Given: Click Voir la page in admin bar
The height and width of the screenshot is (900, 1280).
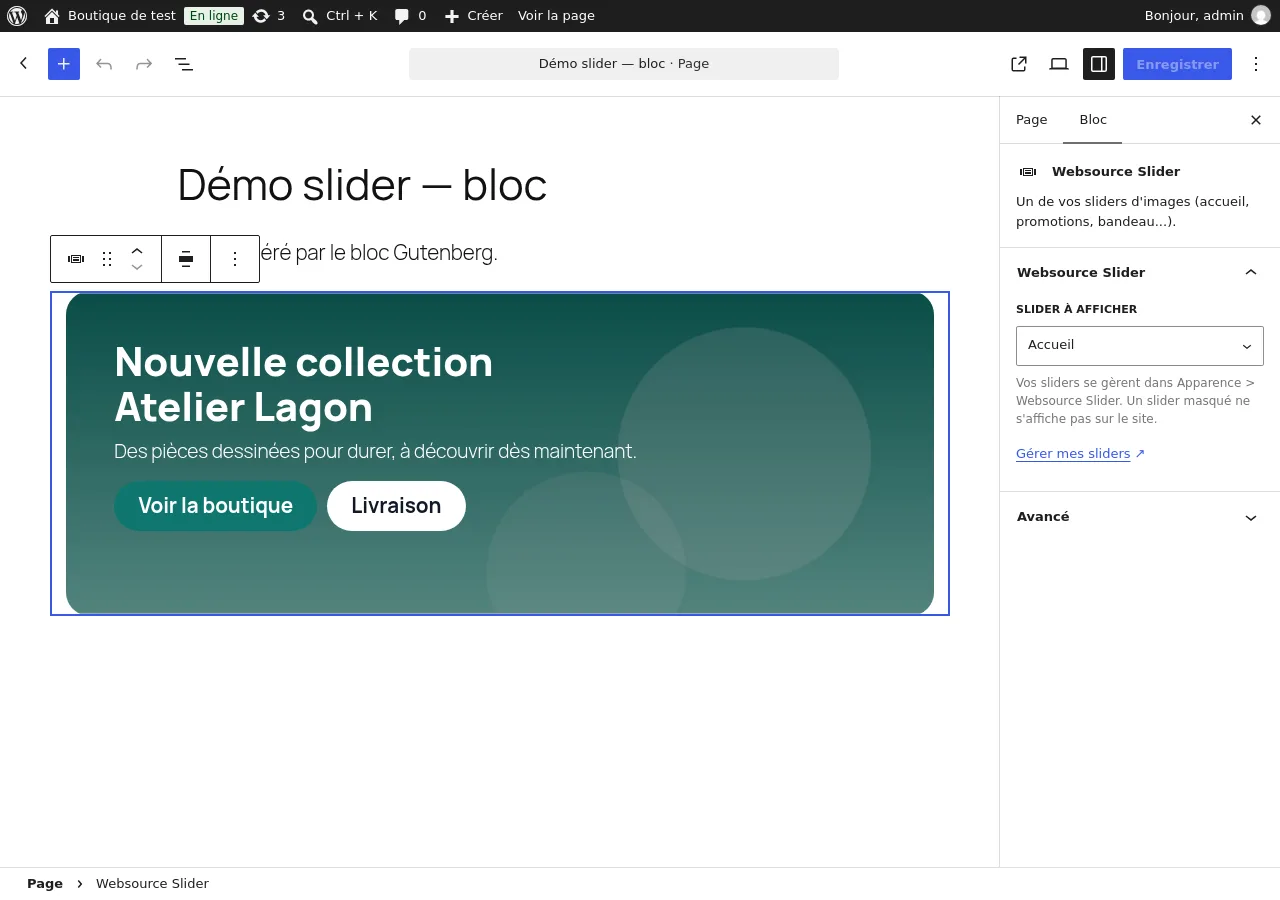Looking at the screenshot, I should click(x=556, y=16).
